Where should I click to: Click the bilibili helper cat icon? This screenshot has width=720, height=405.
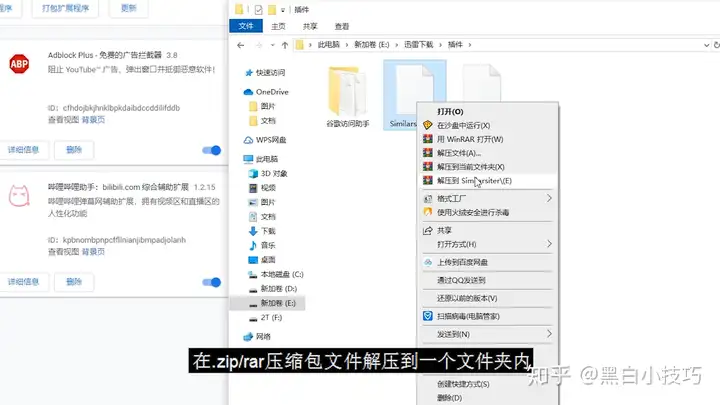coord(19,196)
